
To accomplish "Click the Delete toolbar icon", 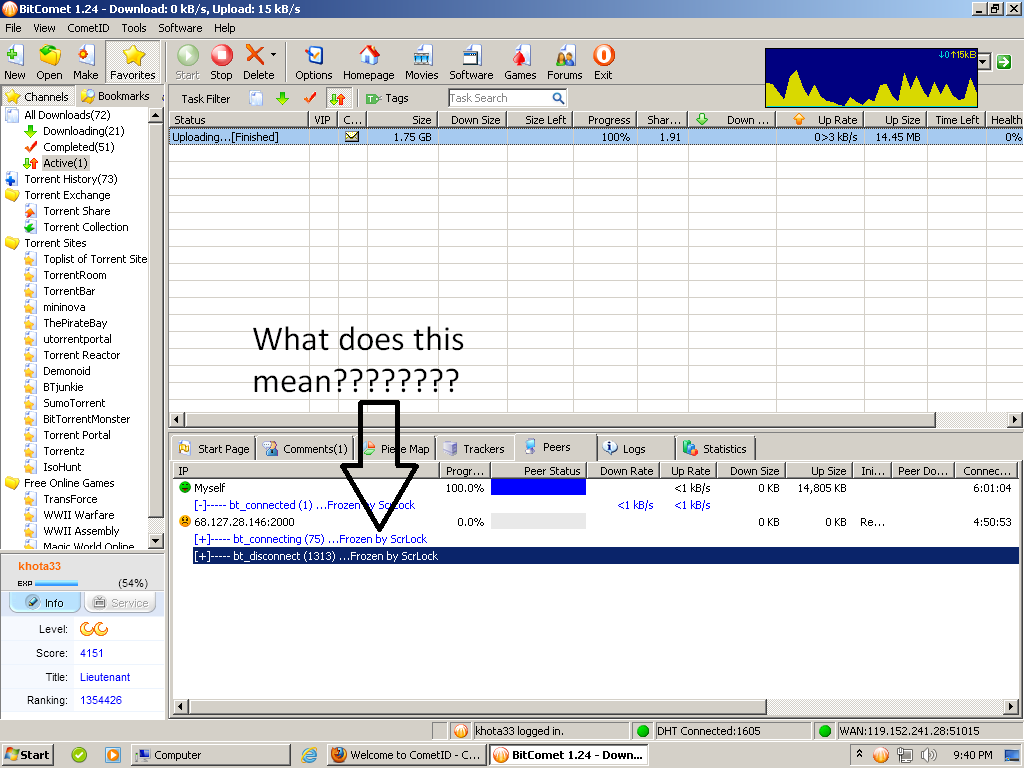I will (257, 61).
